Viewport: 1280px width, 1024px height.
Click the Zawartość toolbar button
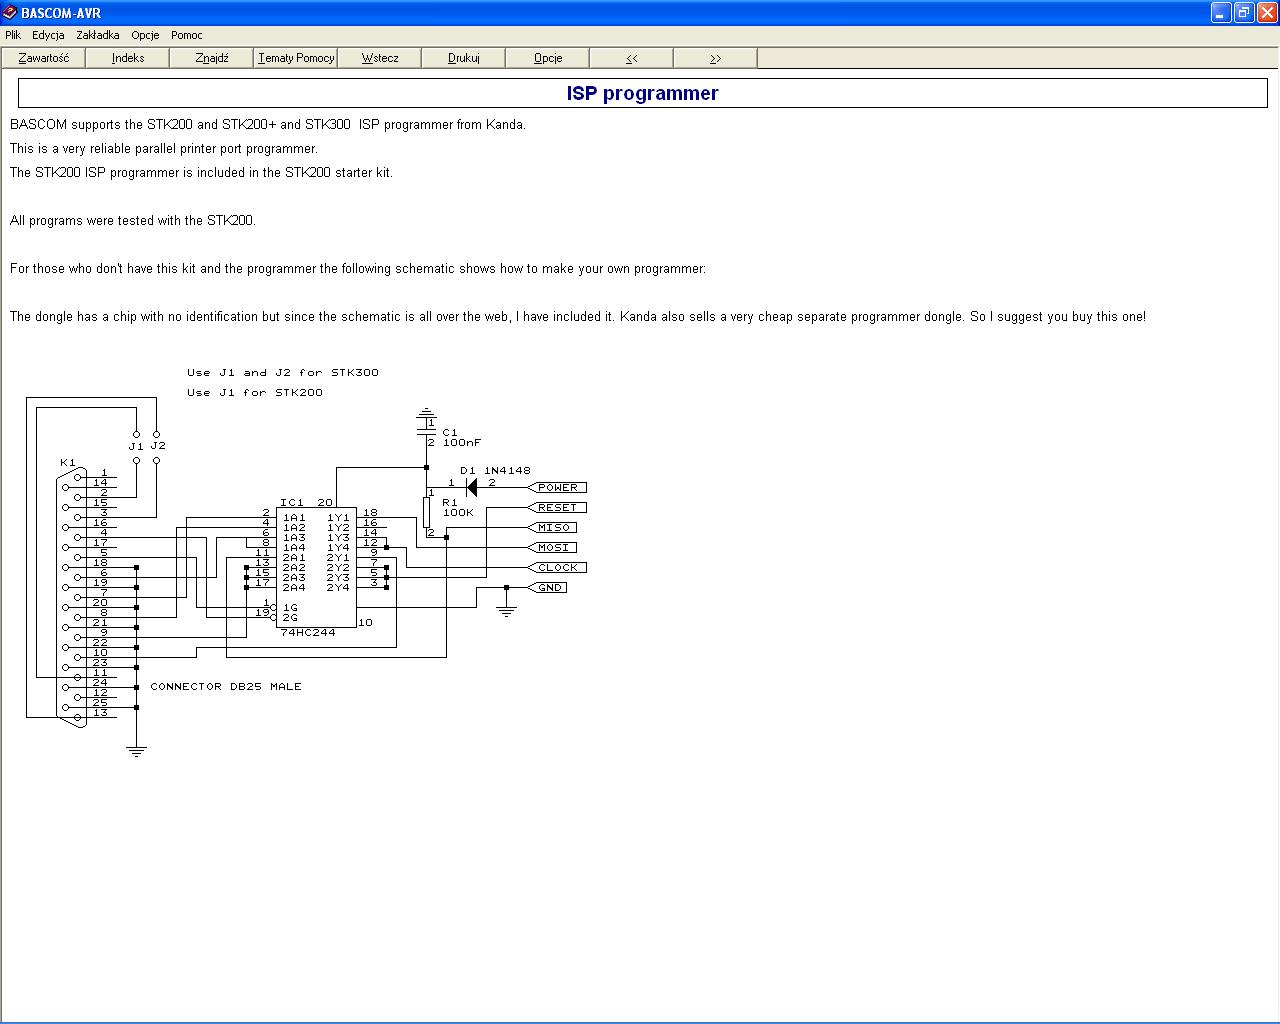click(x=44, y=58)
